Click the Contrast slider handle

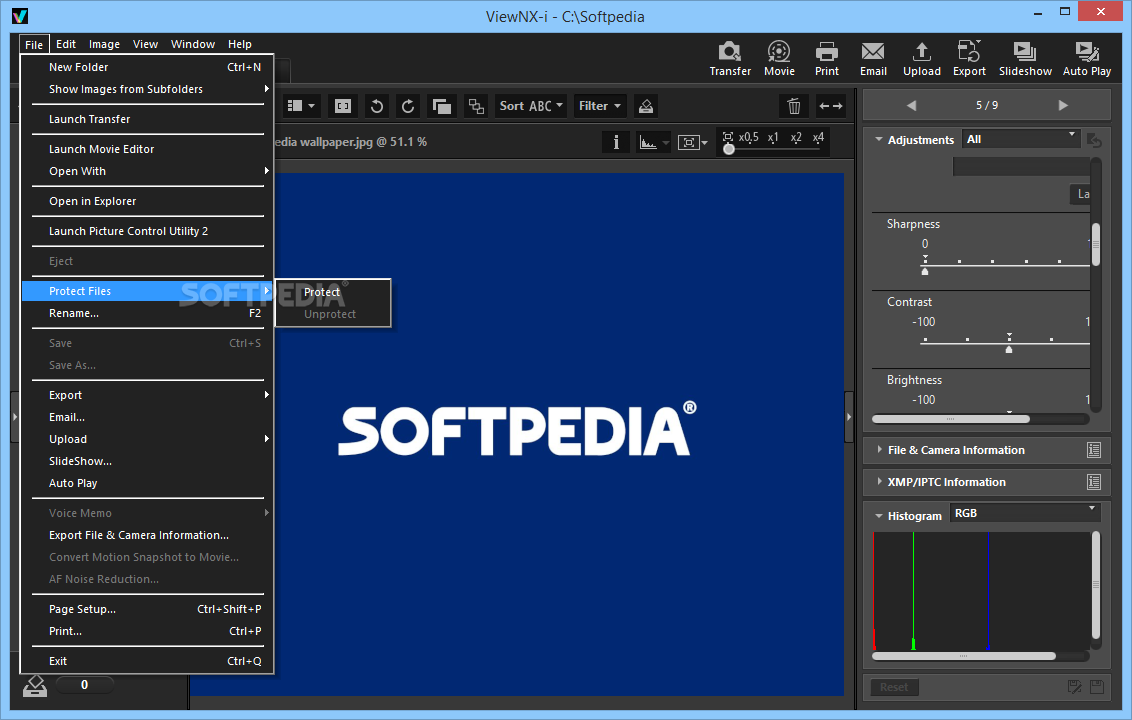1009,350
